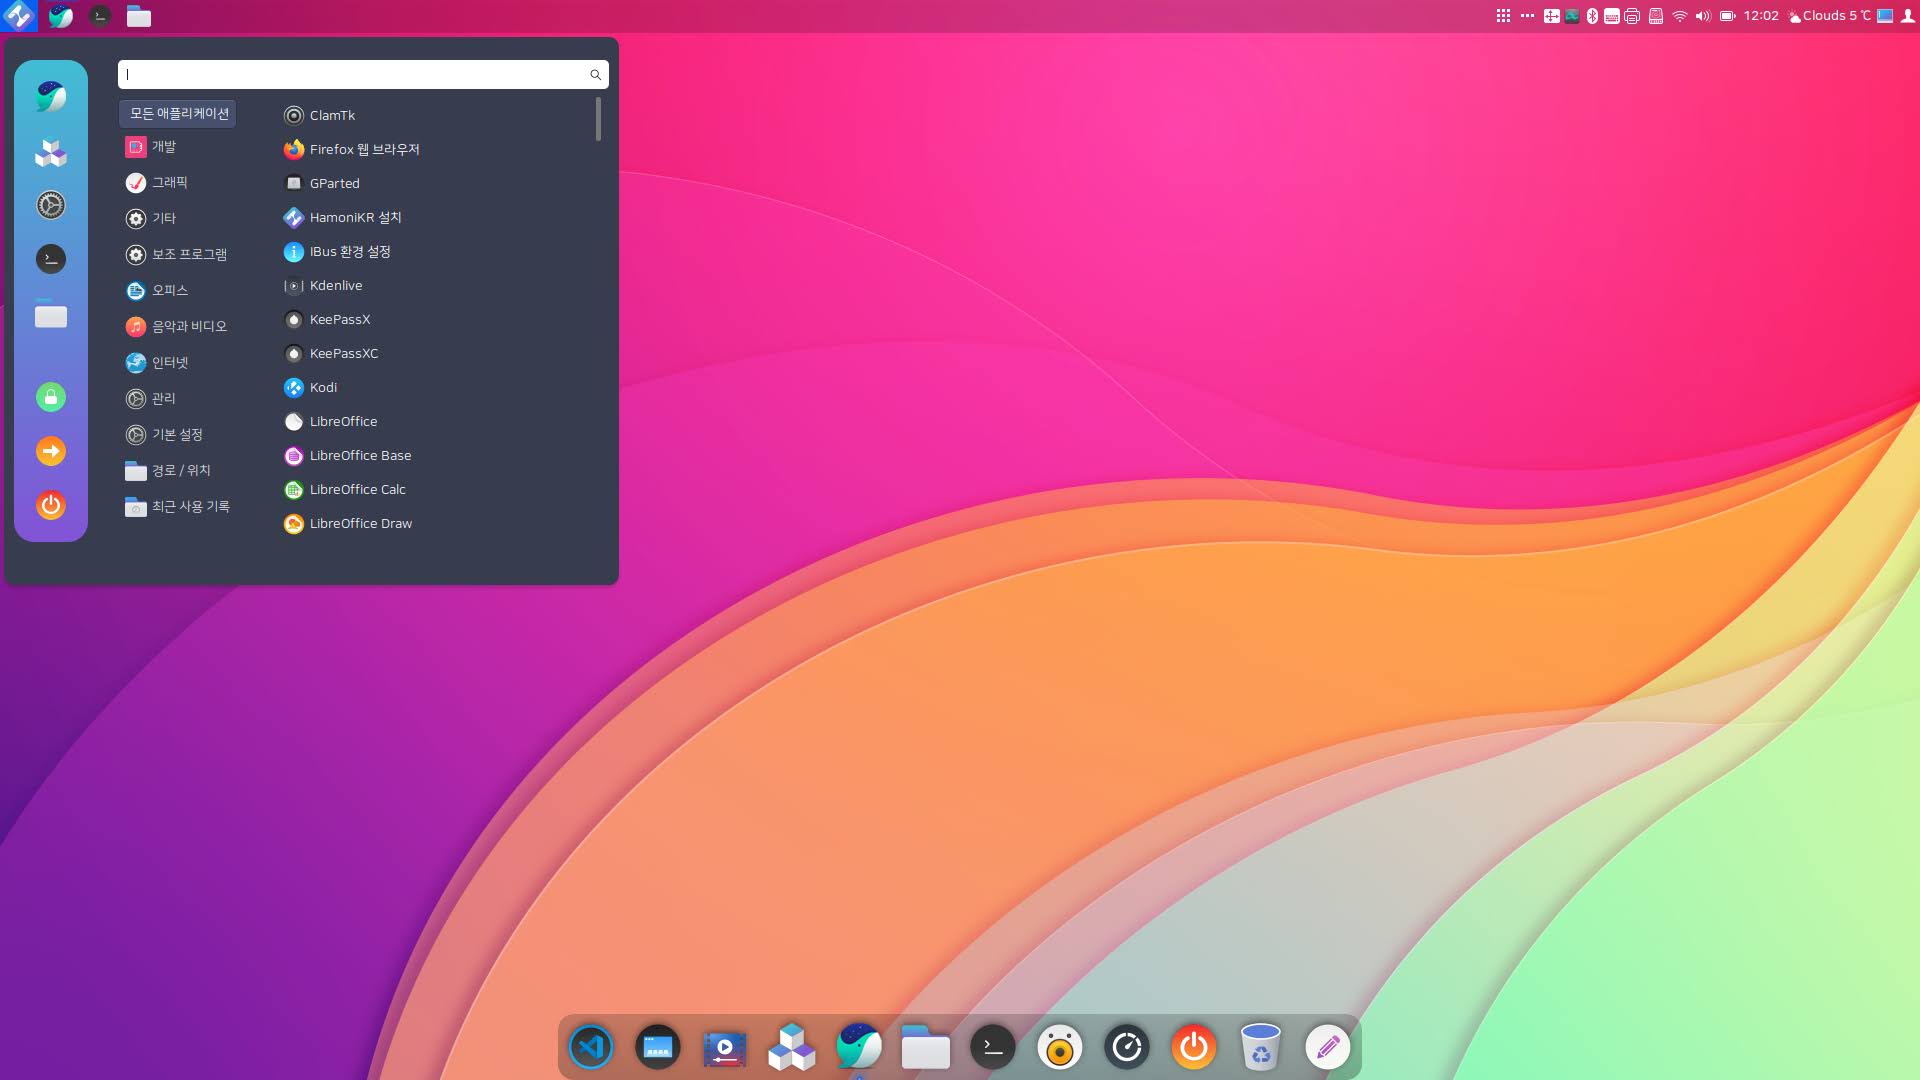
Task: Open Firefox 웹 브라우저 from the list
Action: [x=364, y=150]
